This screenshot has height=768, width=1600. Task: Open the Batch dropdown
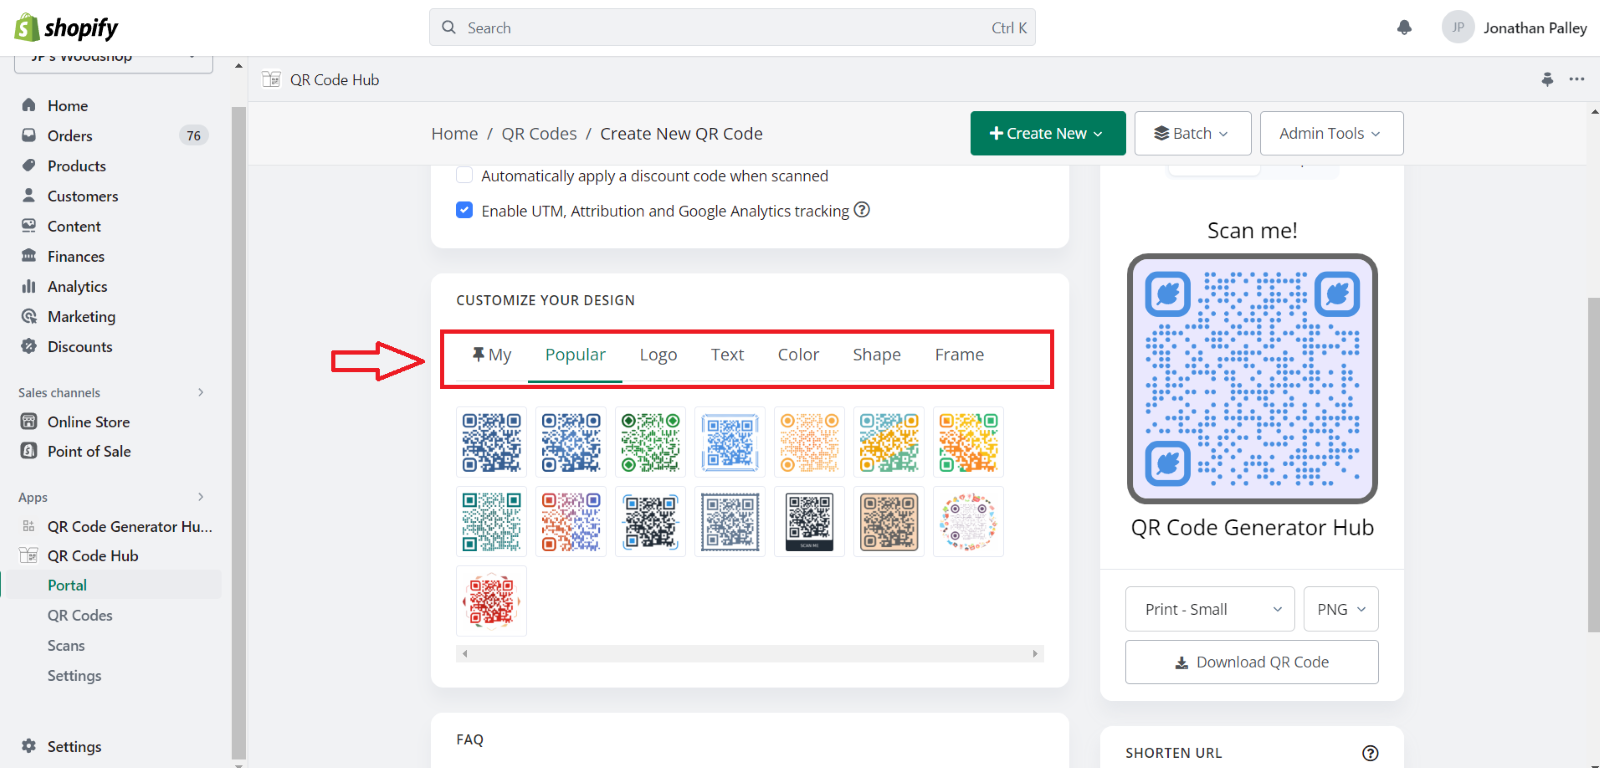(1192, 133)
